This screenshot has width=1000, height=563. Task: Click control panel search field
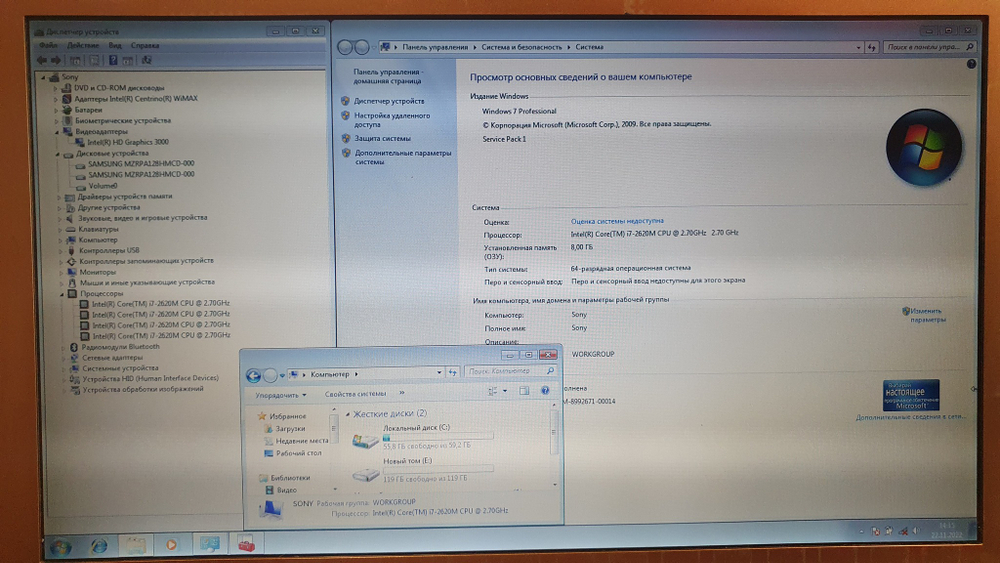(x=930, y=47)
